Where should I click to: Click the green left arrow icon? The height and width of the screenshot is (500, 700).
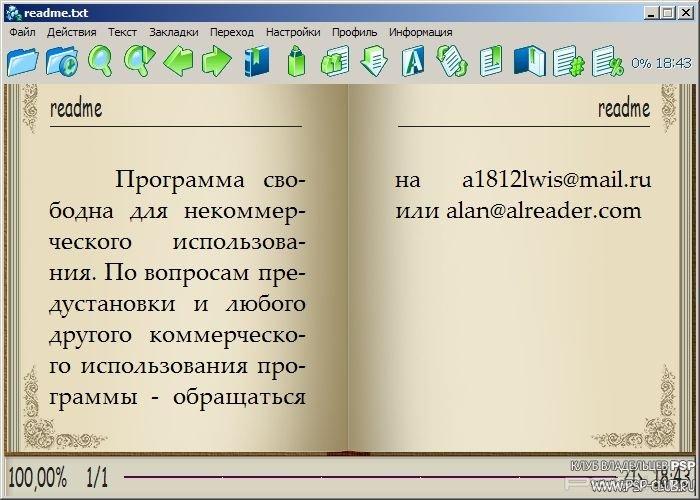[x=178, y=62]
